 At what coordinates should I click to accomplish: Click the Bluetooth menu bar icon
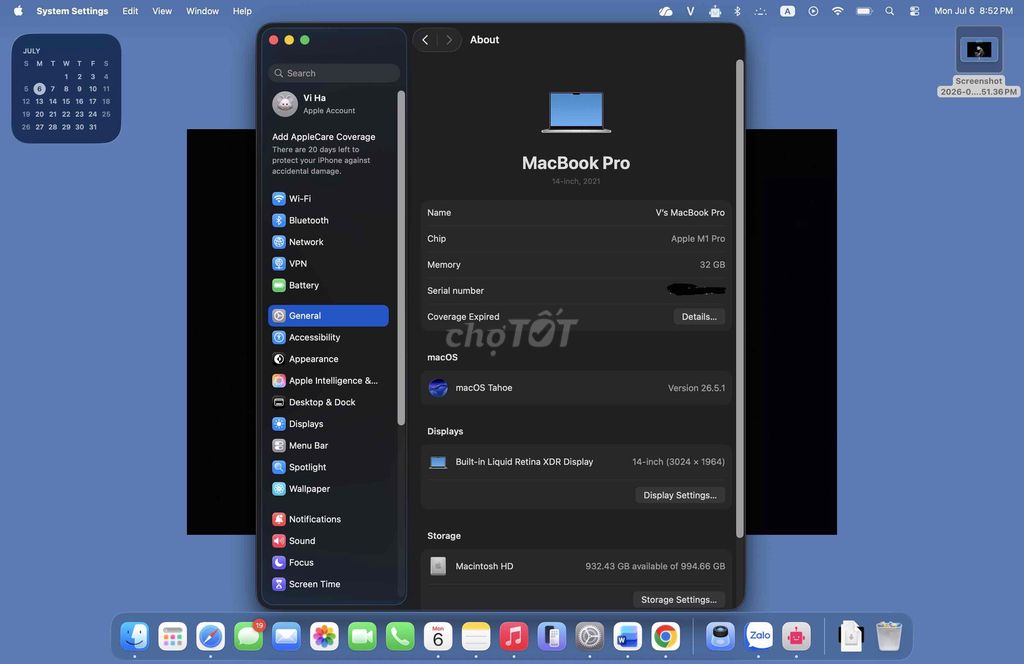click(x=737, y=11)
